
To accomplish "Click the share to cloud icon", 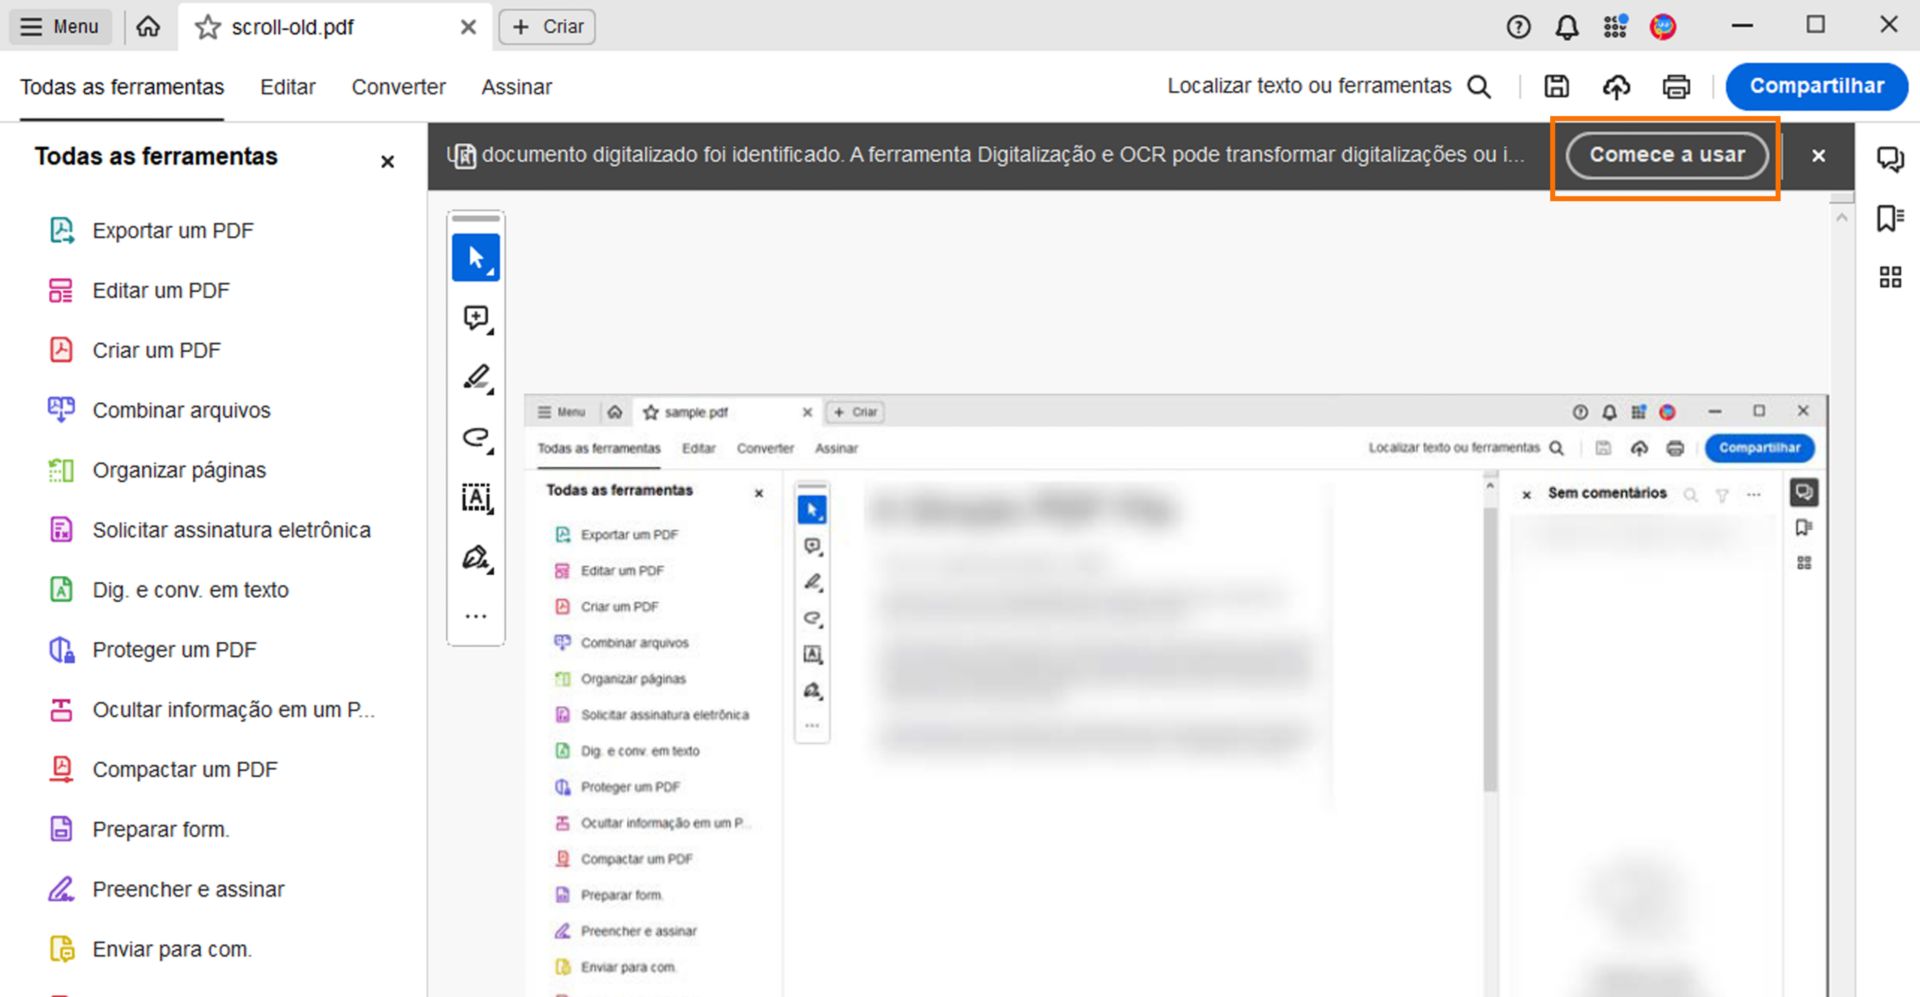I will [x=1616, y=87].
